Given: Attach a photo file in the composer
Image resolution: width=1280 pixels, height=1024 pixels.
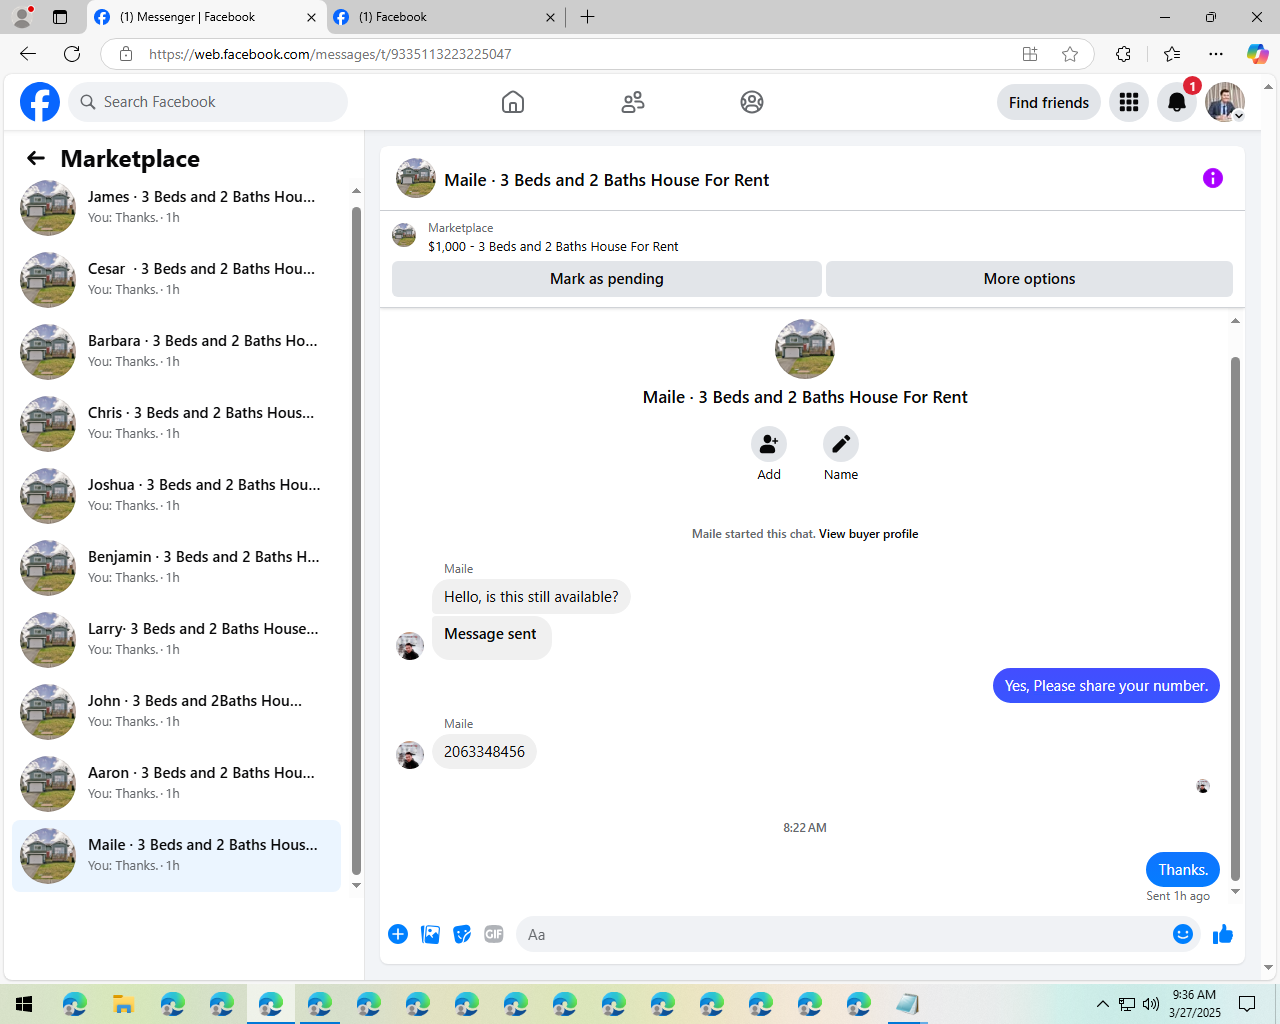Looking at the screenshot, I should [x=430, y=934].
